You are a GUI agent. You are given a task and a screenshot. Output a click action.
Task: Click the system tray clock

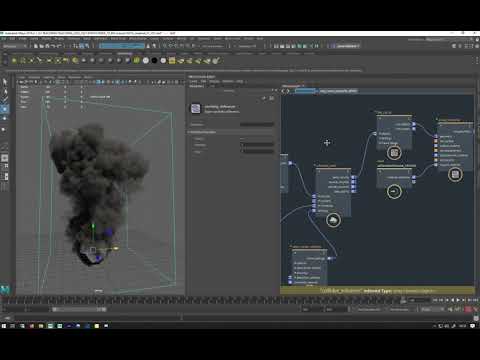(x=462, y=326)
